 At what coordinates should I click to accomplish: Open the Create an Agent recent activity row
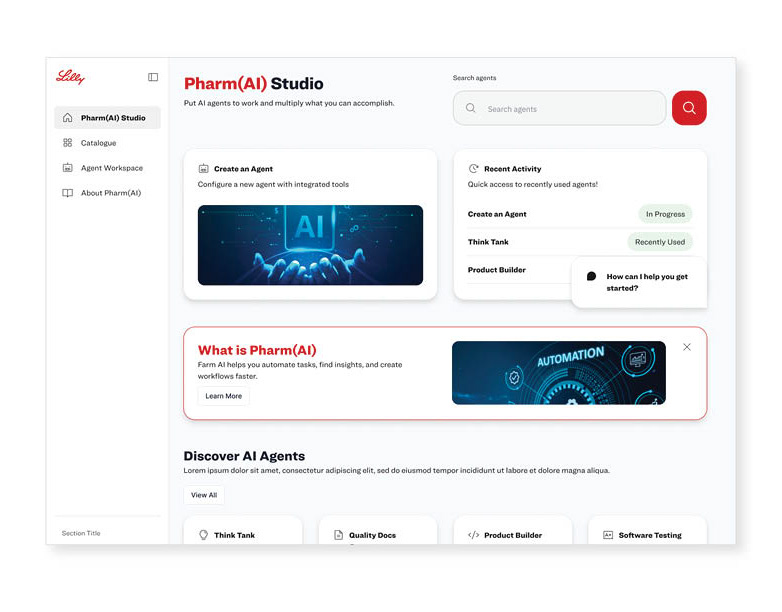(580, 214)
